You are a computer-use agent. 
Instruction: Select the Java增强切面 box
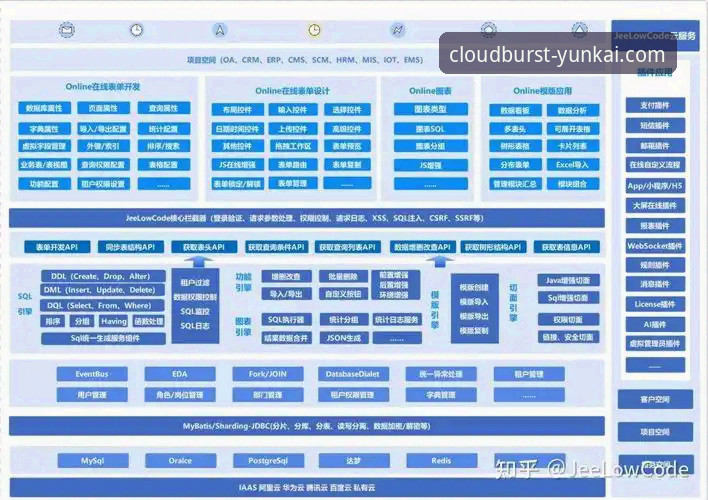click(568, 280)
